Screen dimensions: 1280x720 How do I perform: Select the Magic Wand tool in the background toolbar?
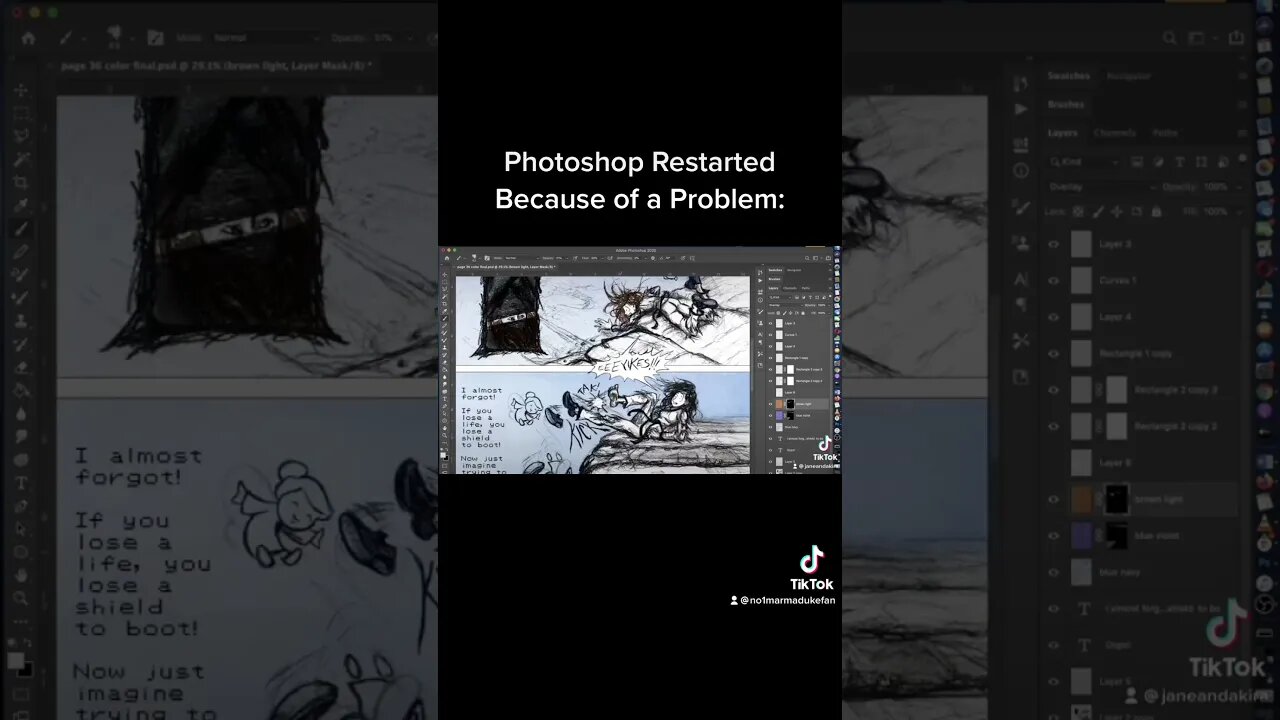pyautogui.click(x=21, y=159)
